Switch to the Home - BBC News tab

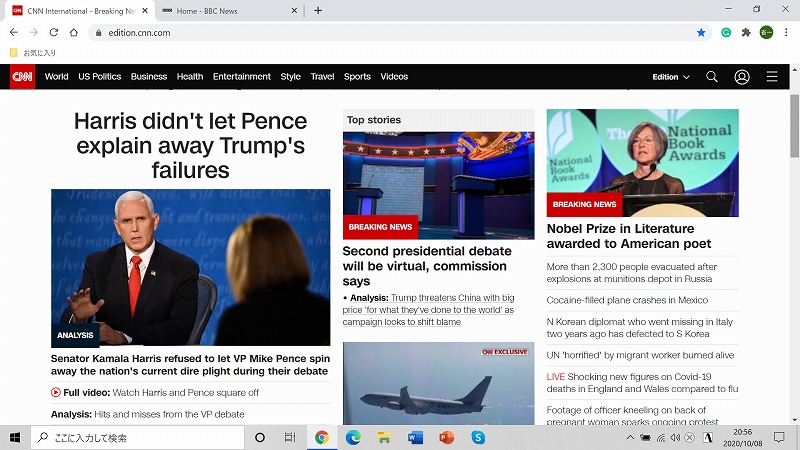229,11
